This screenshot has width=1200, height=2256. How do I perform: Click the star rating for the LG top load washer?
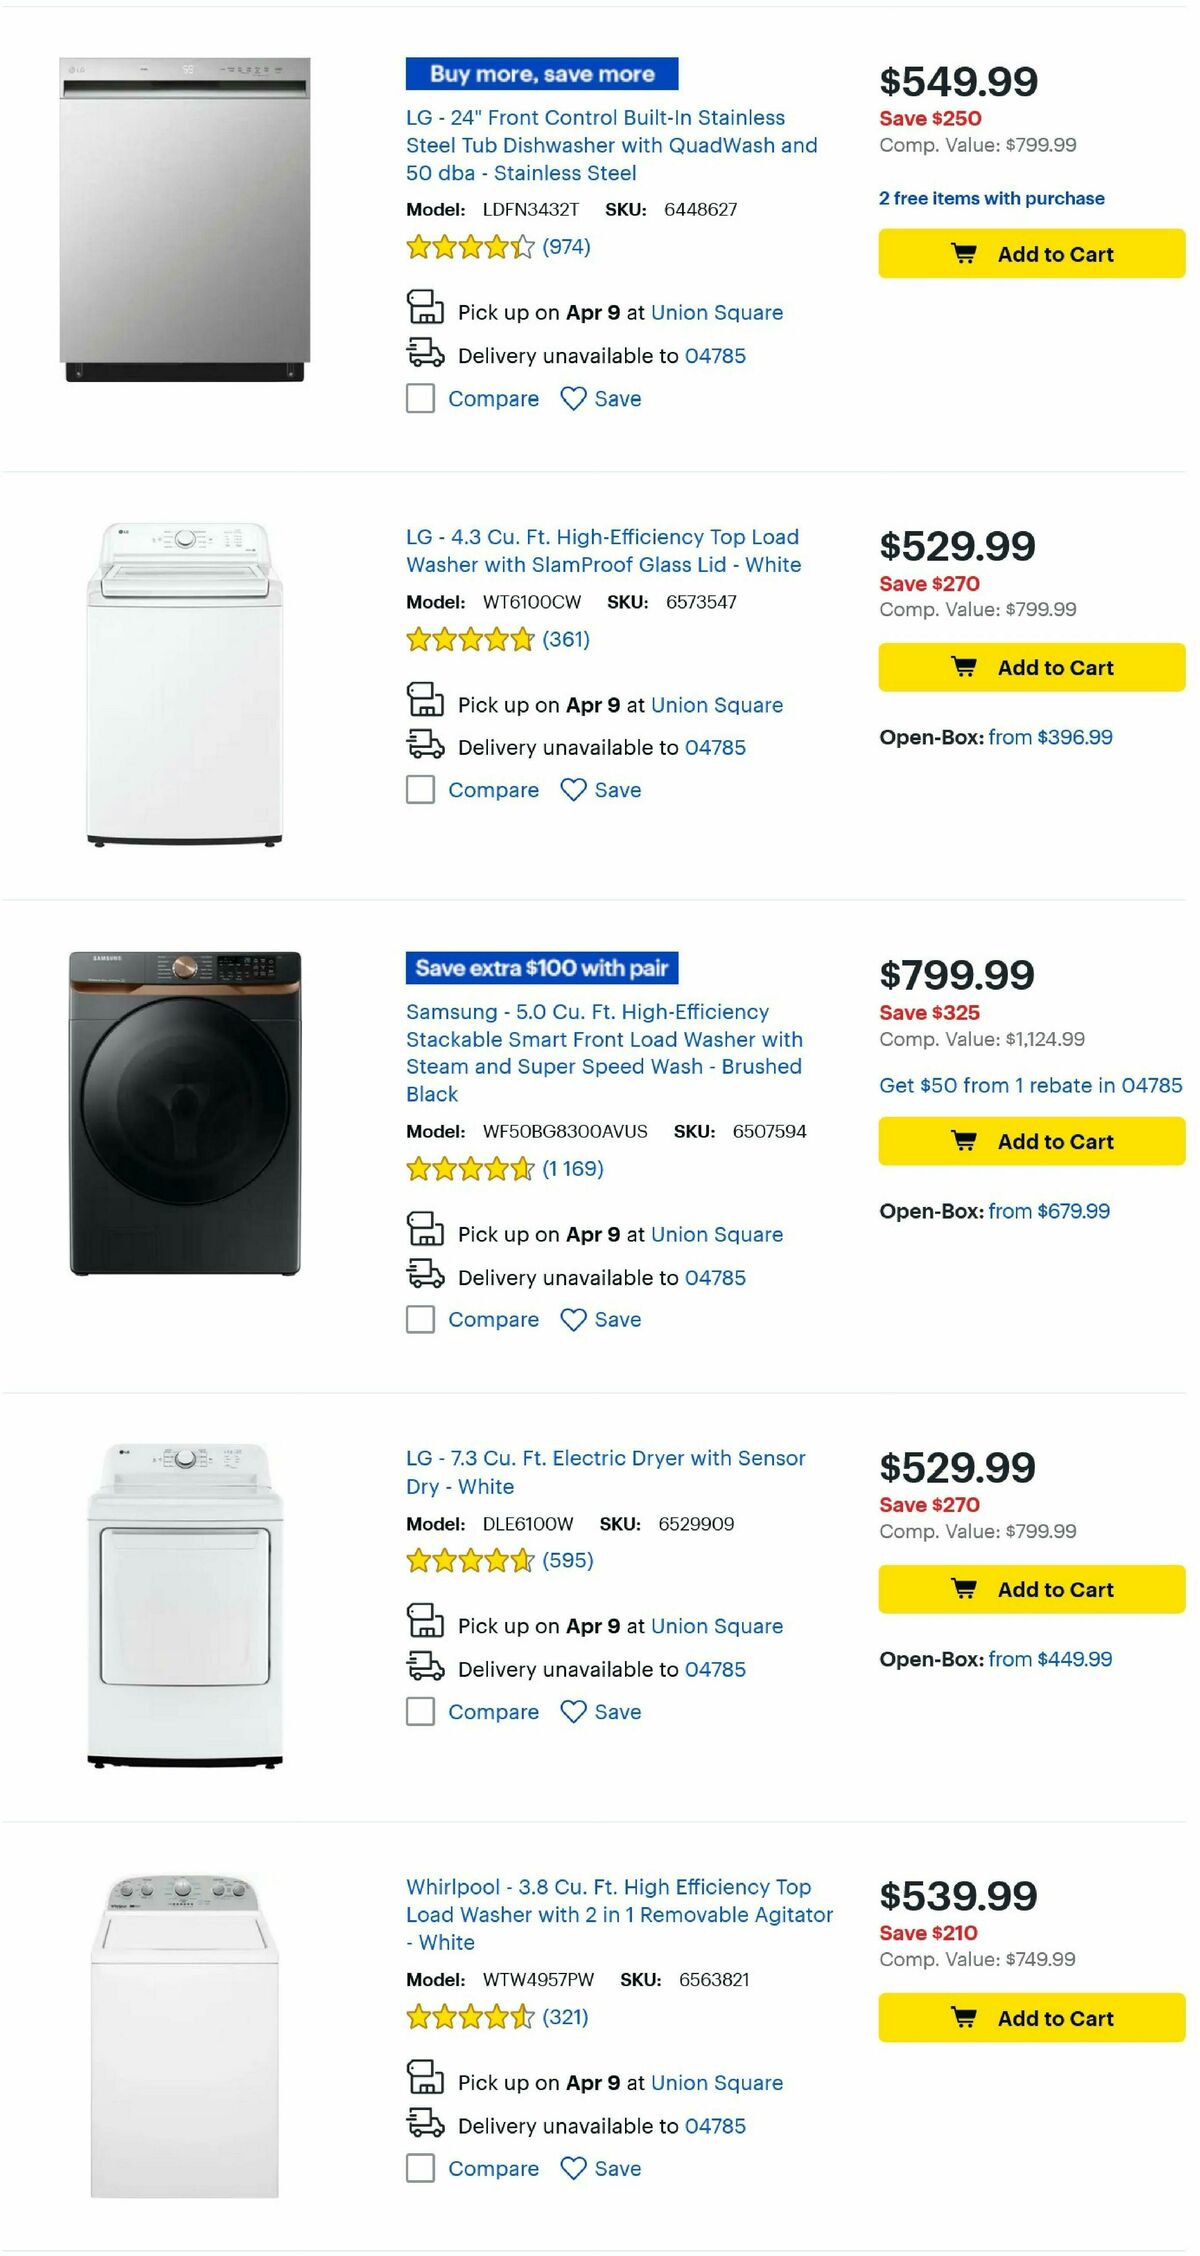pyautogui.click(x=470, y=637)
